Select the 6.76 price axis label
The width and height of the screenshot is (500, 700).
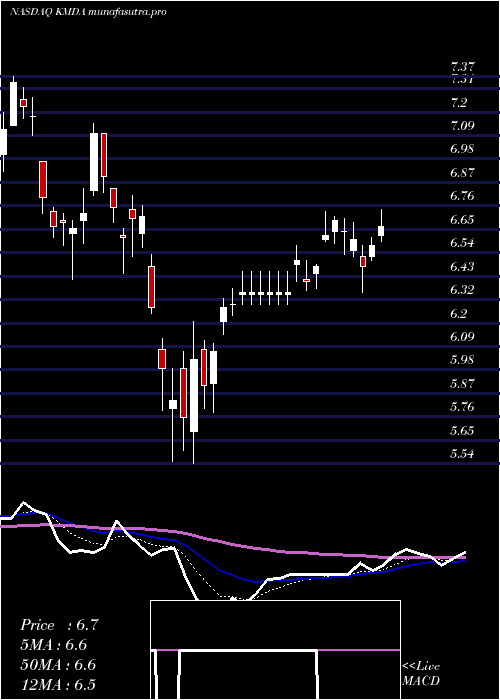462,196
